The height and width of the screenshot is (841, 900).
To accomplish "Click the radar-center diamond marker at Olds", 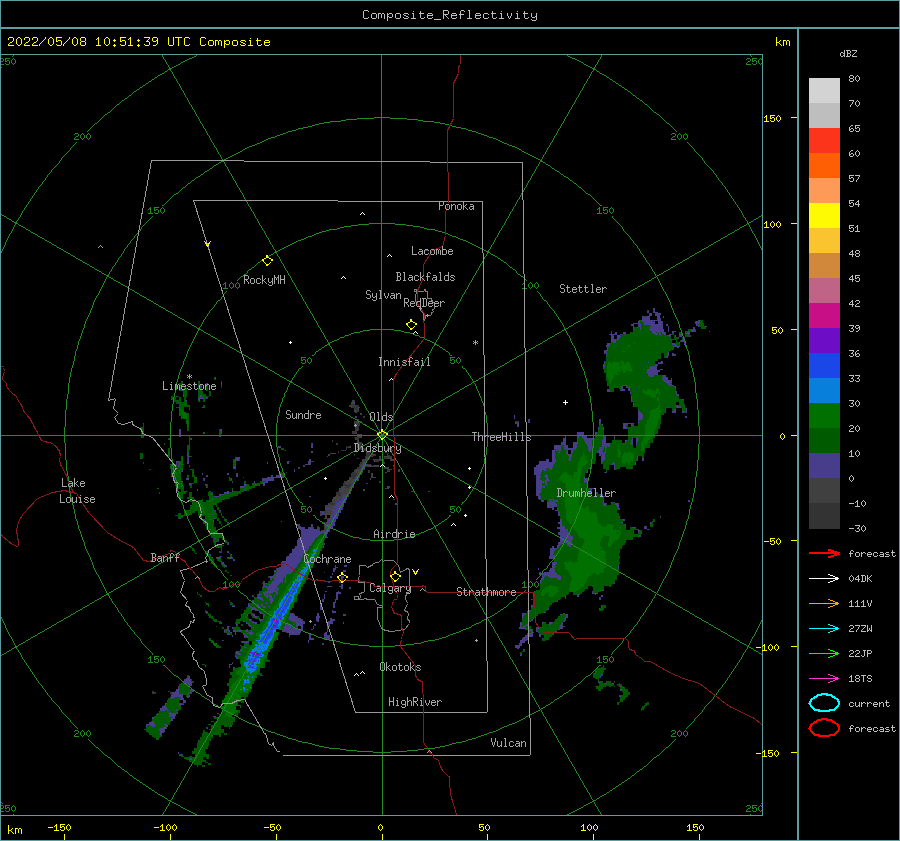I will 382,435.
